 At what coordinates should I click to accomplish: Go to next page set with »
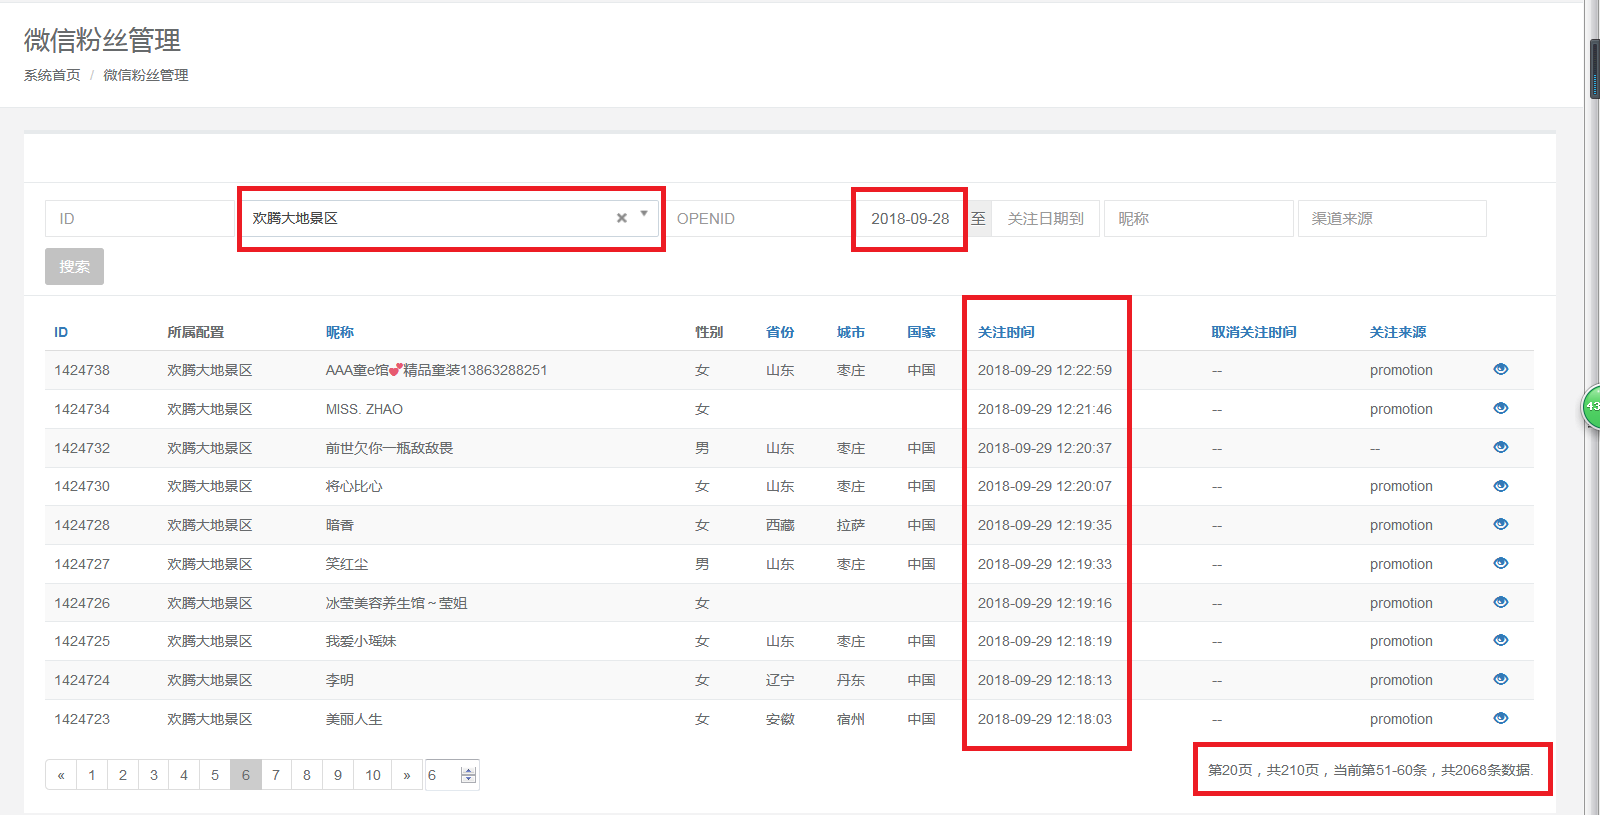406,775
